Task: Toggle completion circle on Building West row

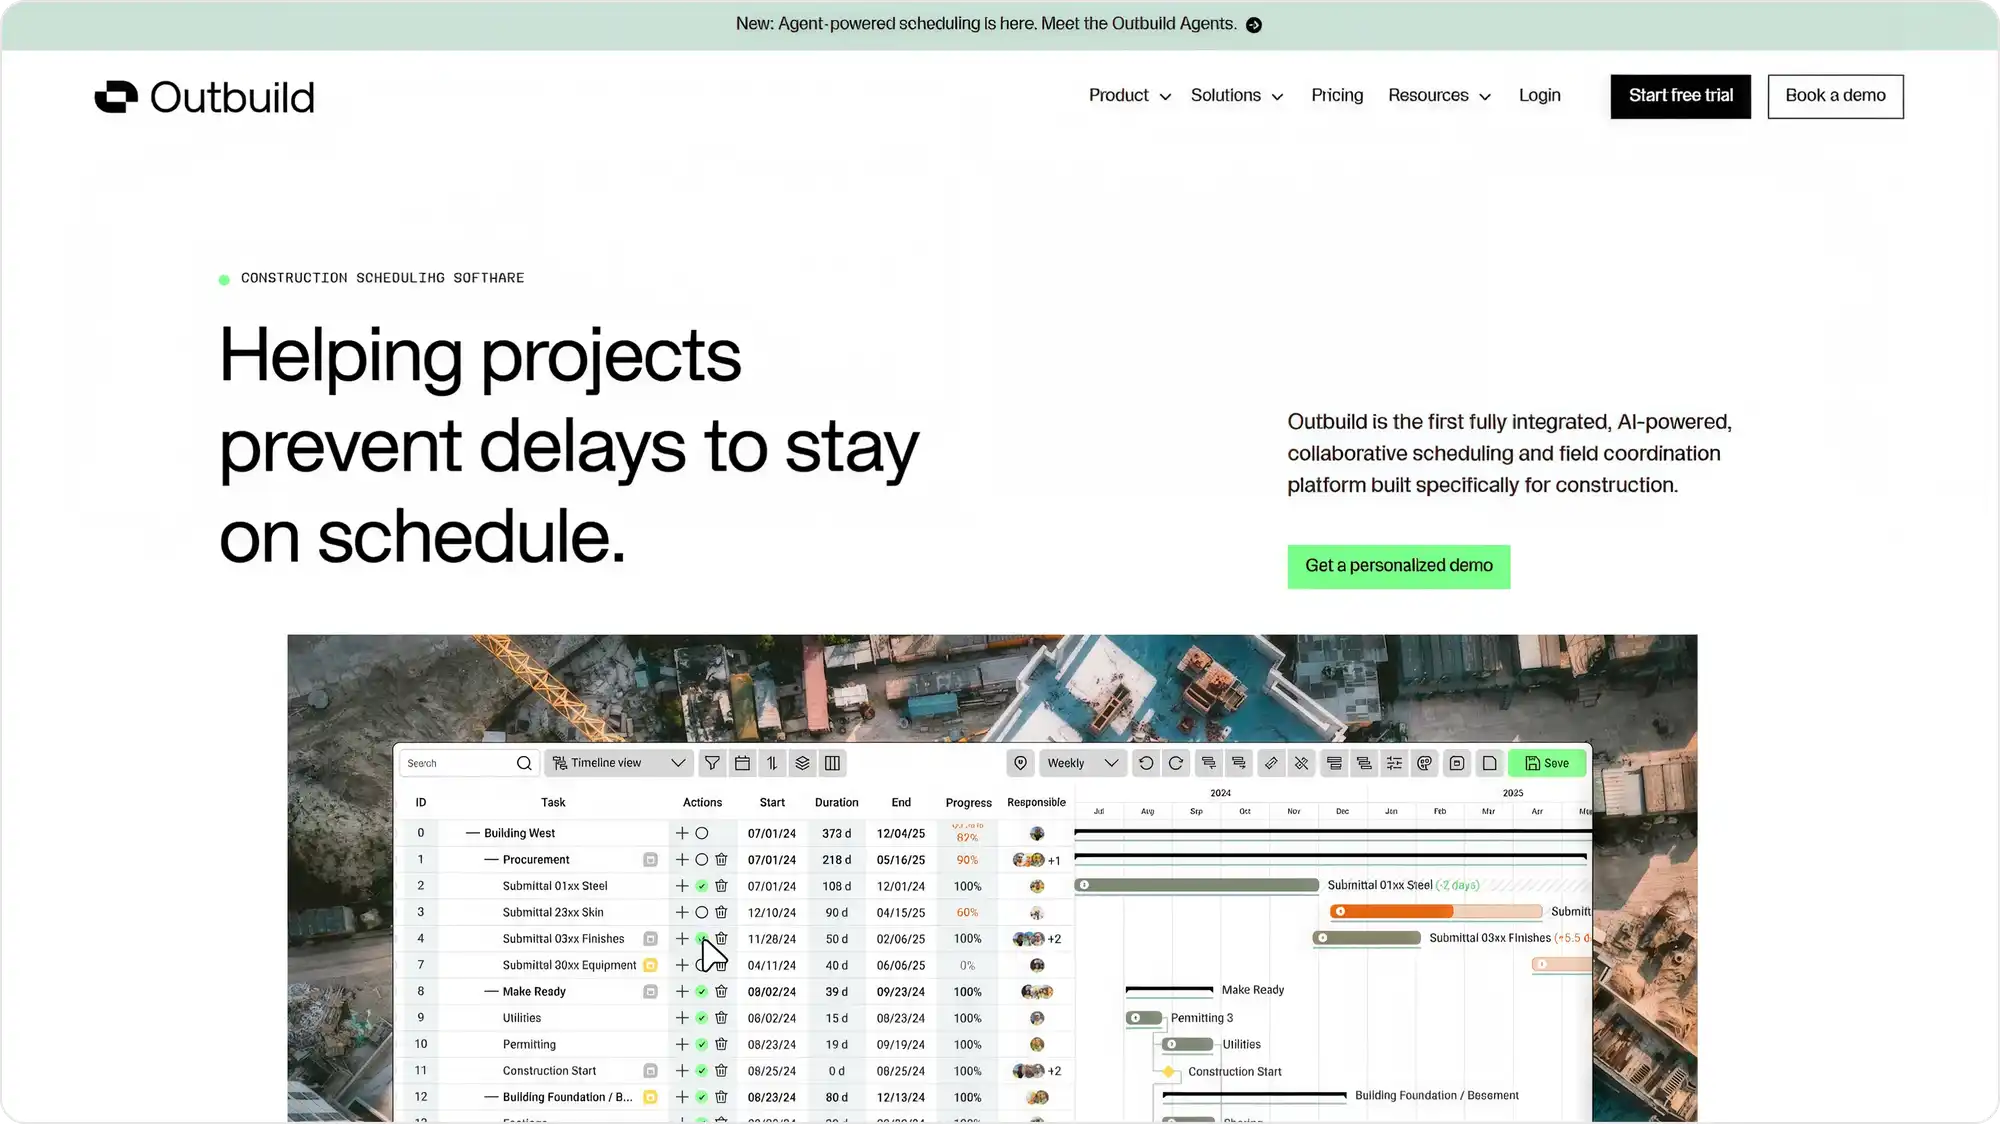Action: coord(702,833)
